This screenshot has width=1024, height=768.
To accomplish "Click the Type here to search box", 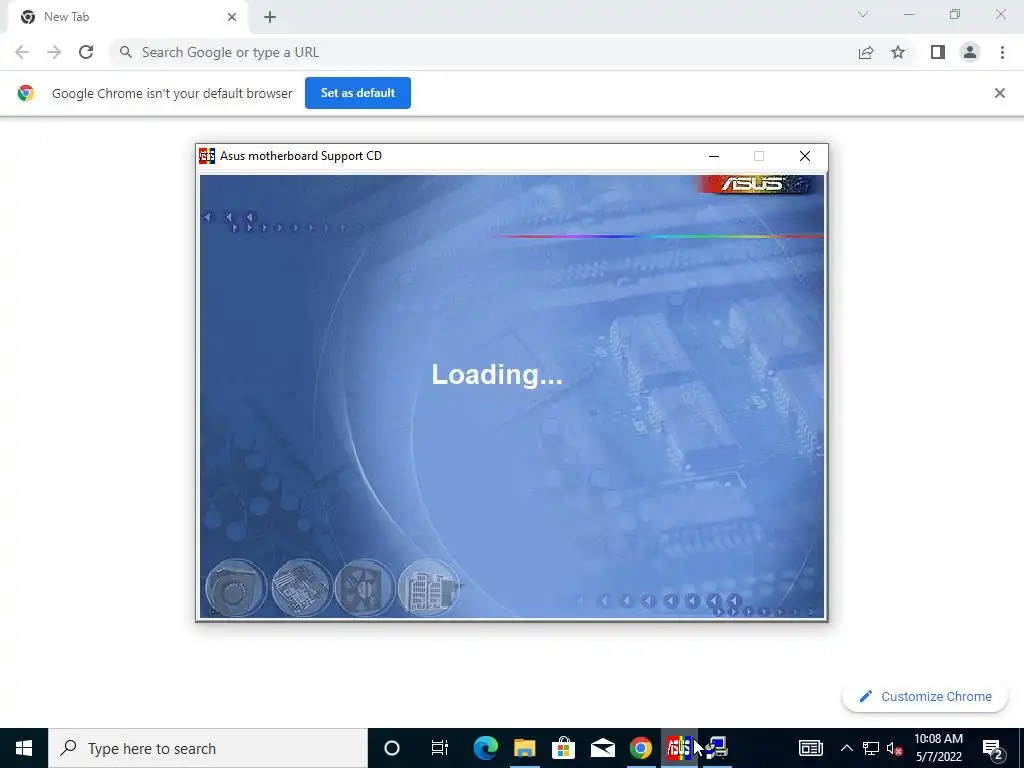I will 208,748.
